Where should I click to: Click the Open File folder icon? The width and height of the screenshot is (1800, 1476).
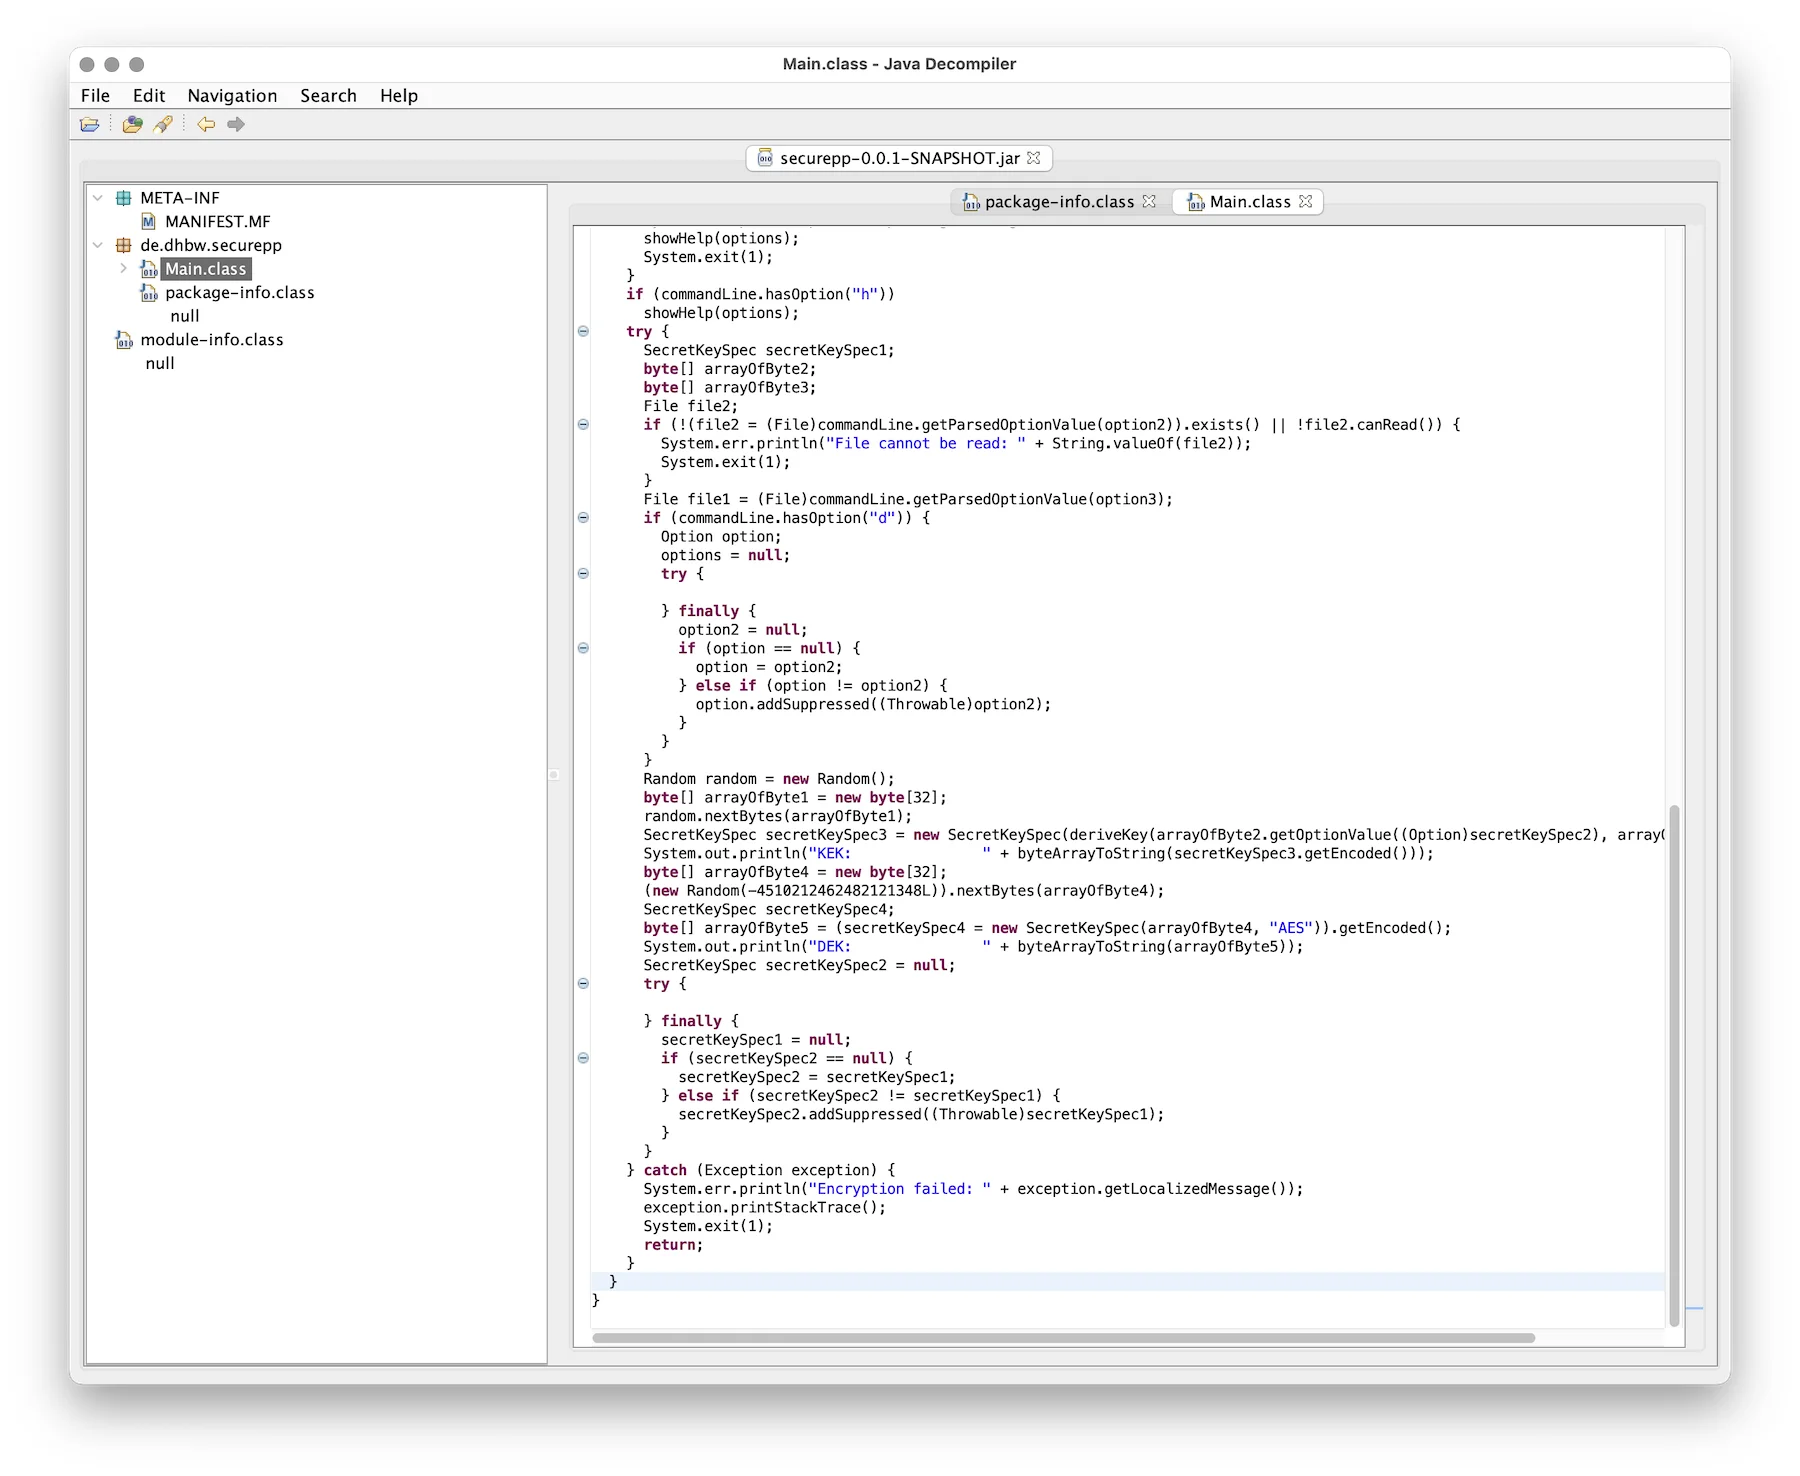point(90,124)
